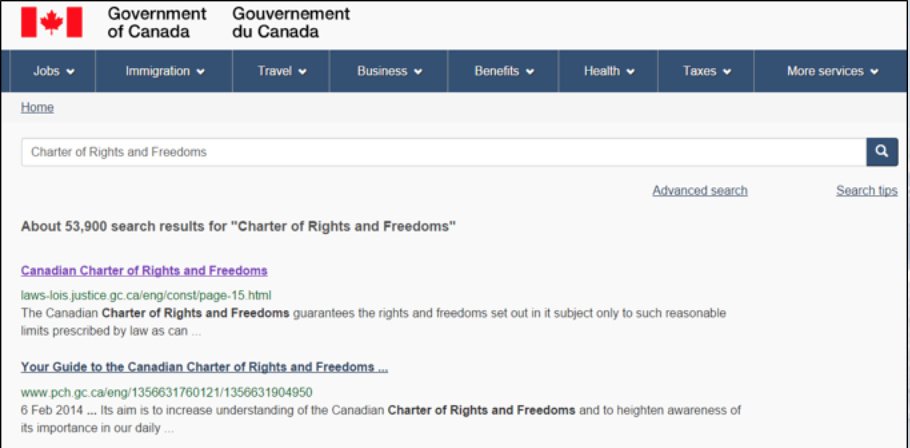This screenshot has width=910, height=448.
Task: Click the Gouvernement du Canada French title
Action: 291,22
